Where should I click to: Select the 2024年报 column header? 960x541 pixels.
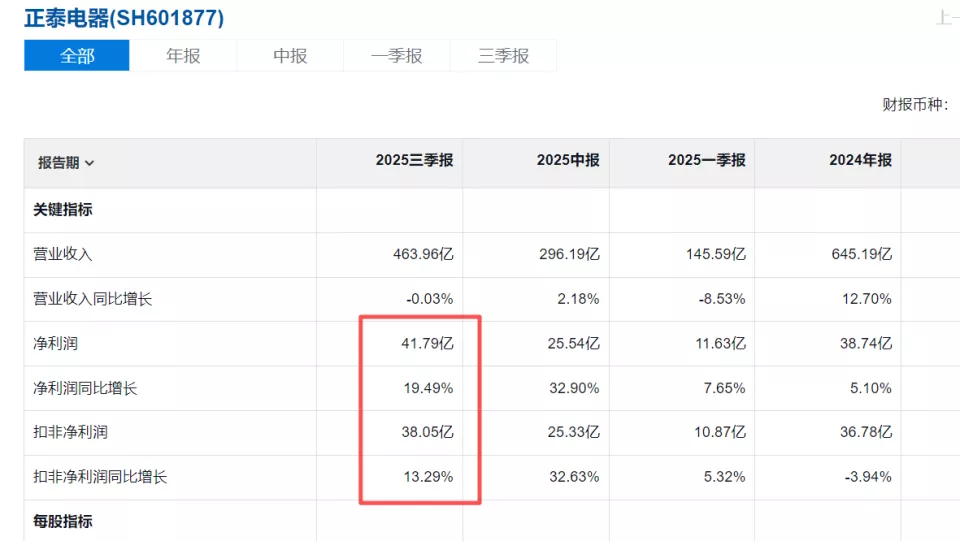coord(860,160)
